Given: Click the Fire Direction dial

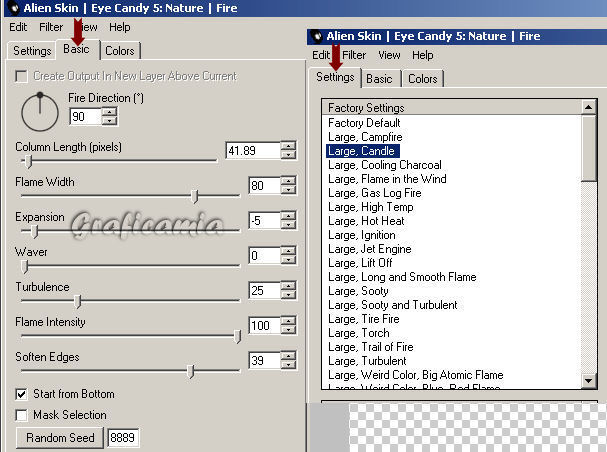Looking at the screenshot, I should [x=40, y=112].
